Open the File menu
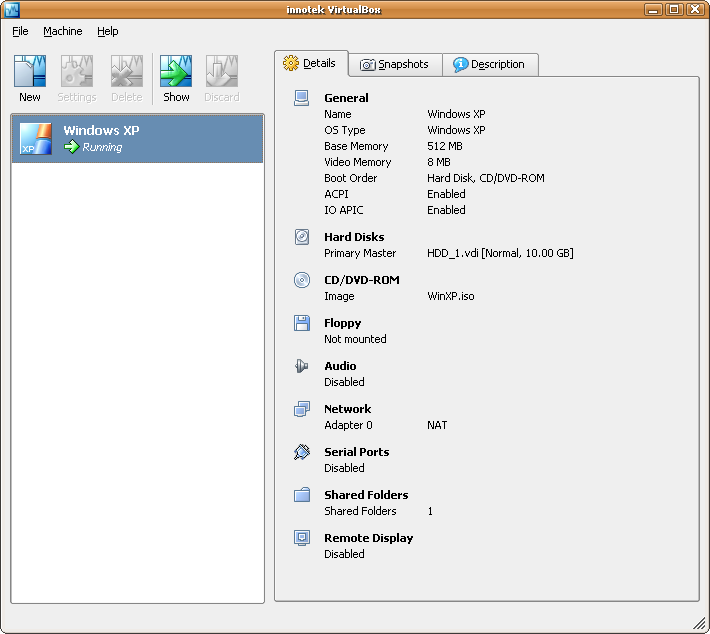This screenshot has height=634, width=710. tap(20, 31)
